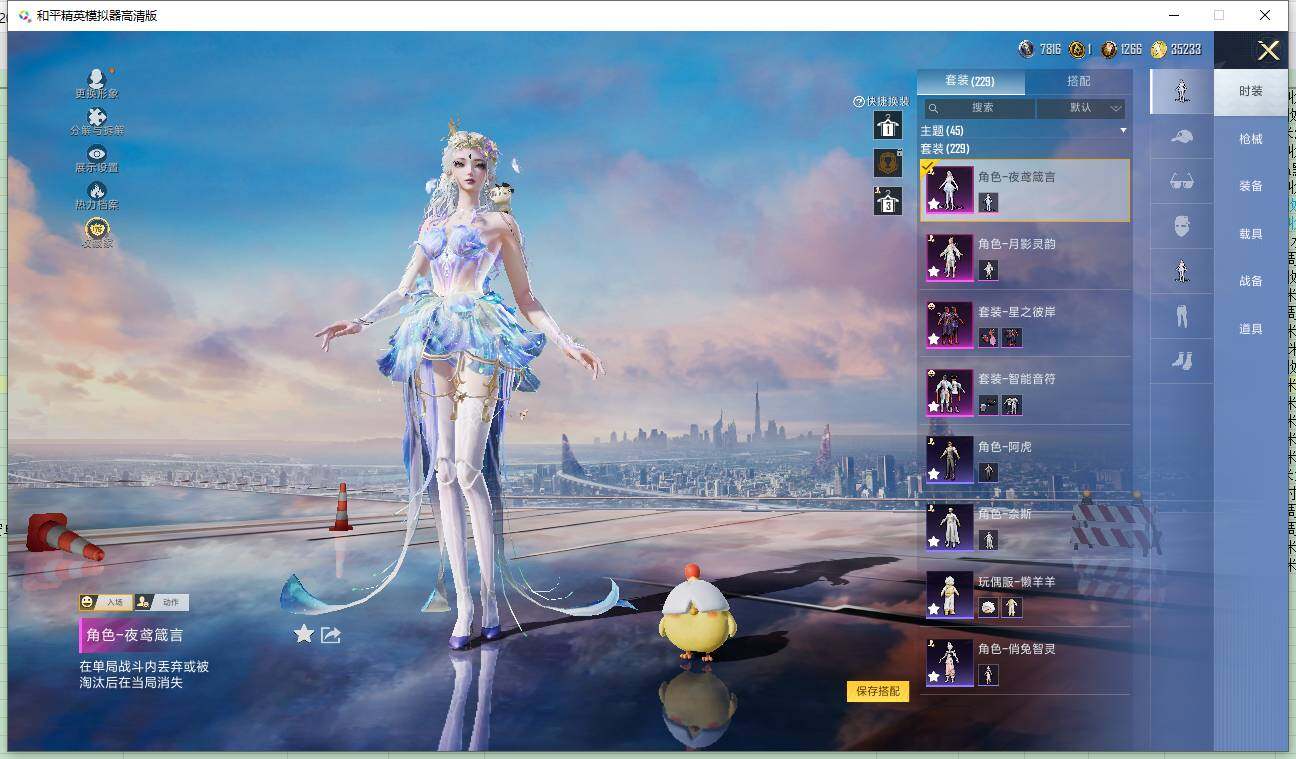
Task: Open the 时装 fashion menu
Action: [1251, 91]
